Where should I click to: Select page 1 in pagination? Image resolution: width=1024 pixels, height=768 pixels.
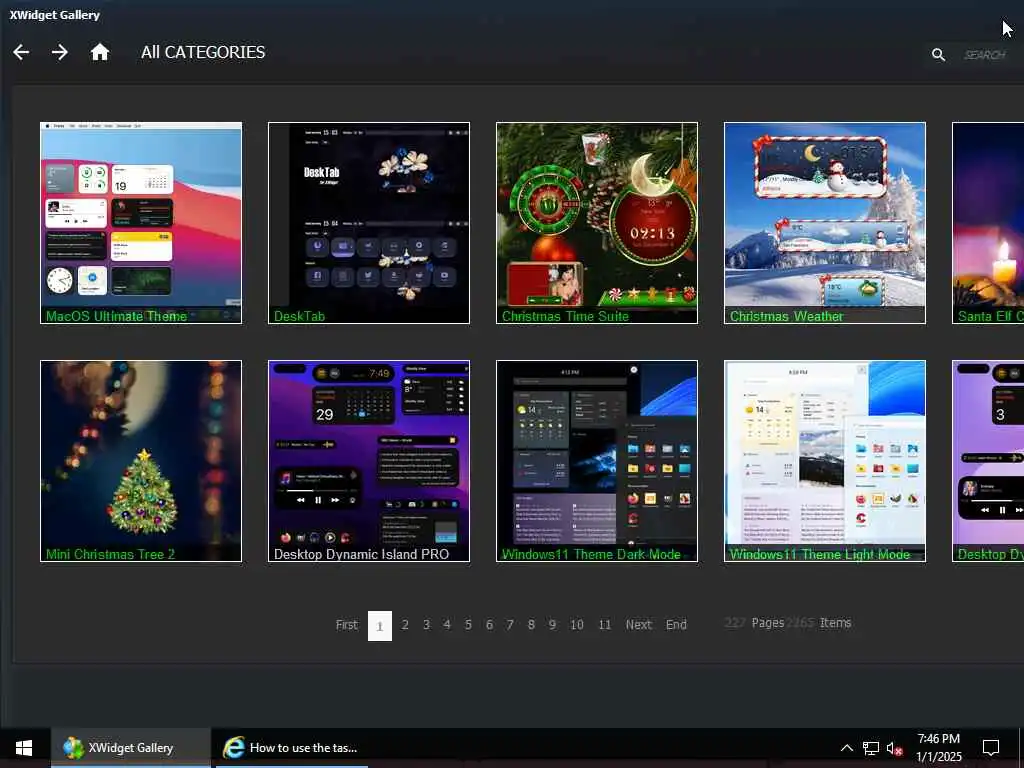(380, 626)
